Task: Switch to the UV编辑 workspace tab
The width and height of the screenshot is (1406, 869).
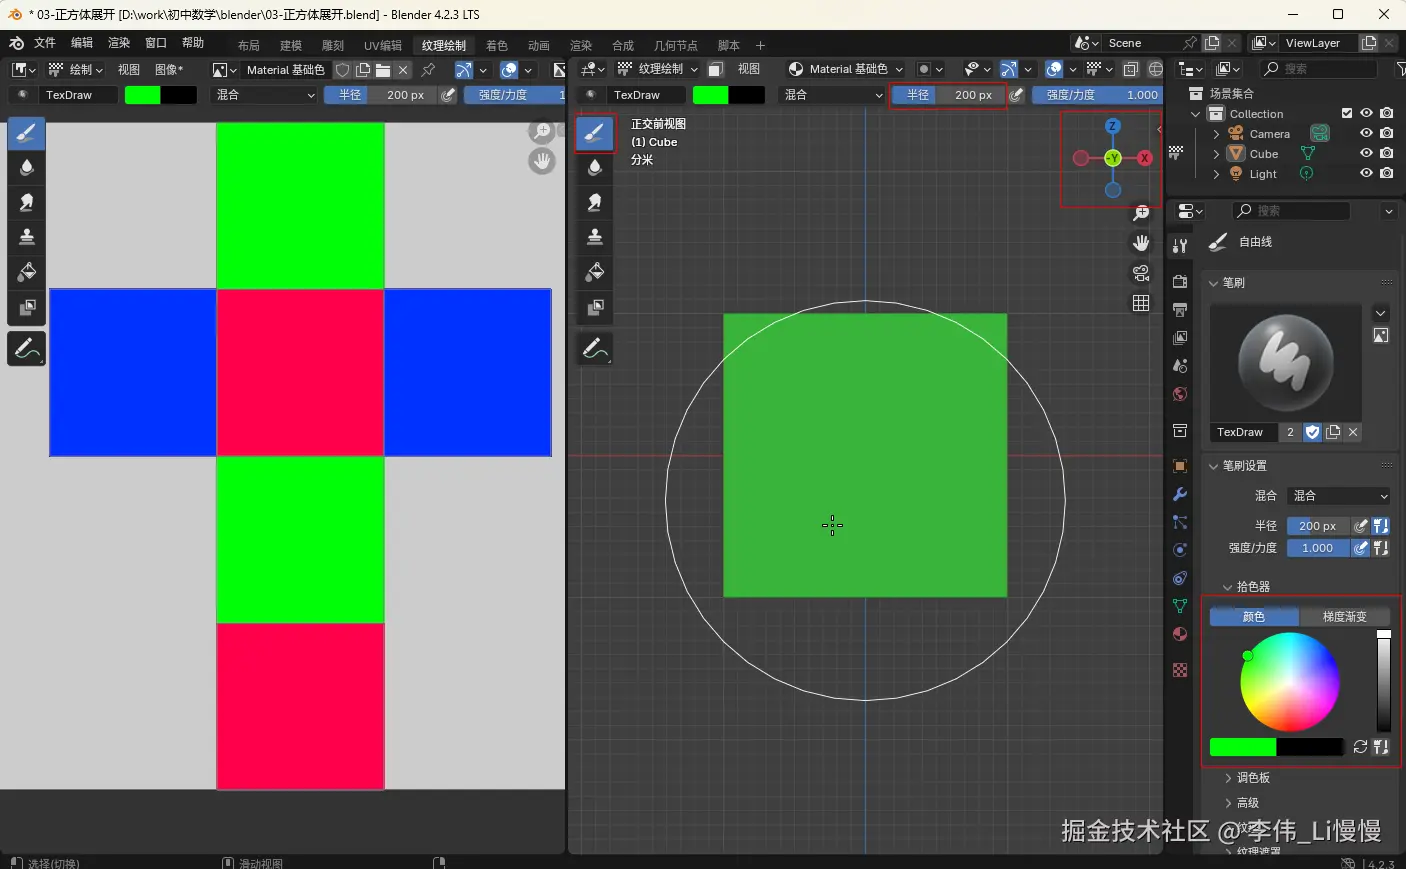Action: click(382, 45)
